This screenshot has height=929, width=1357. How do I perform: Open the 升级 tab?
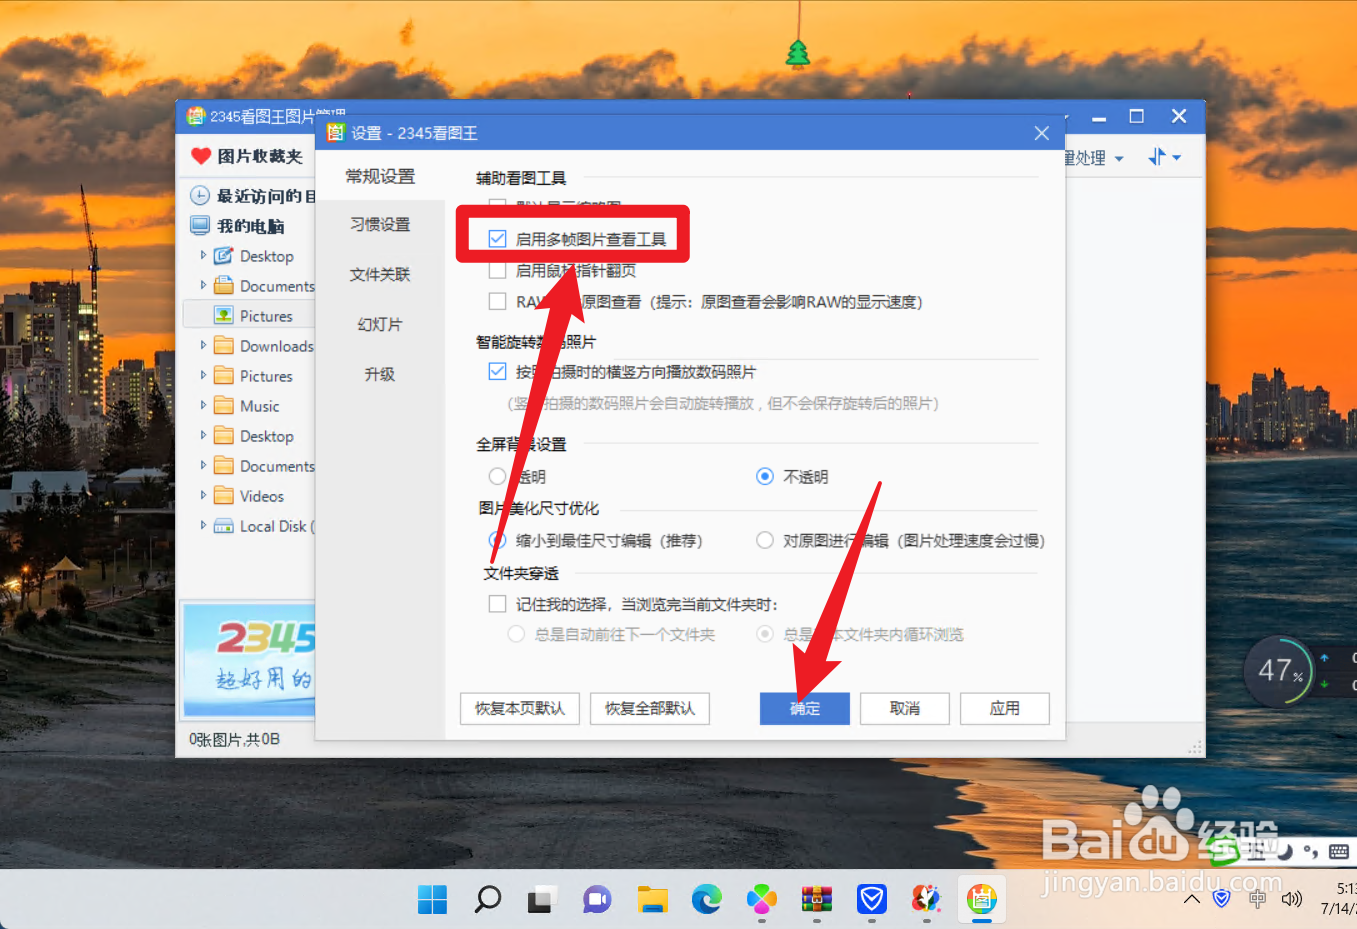point(380,374)
